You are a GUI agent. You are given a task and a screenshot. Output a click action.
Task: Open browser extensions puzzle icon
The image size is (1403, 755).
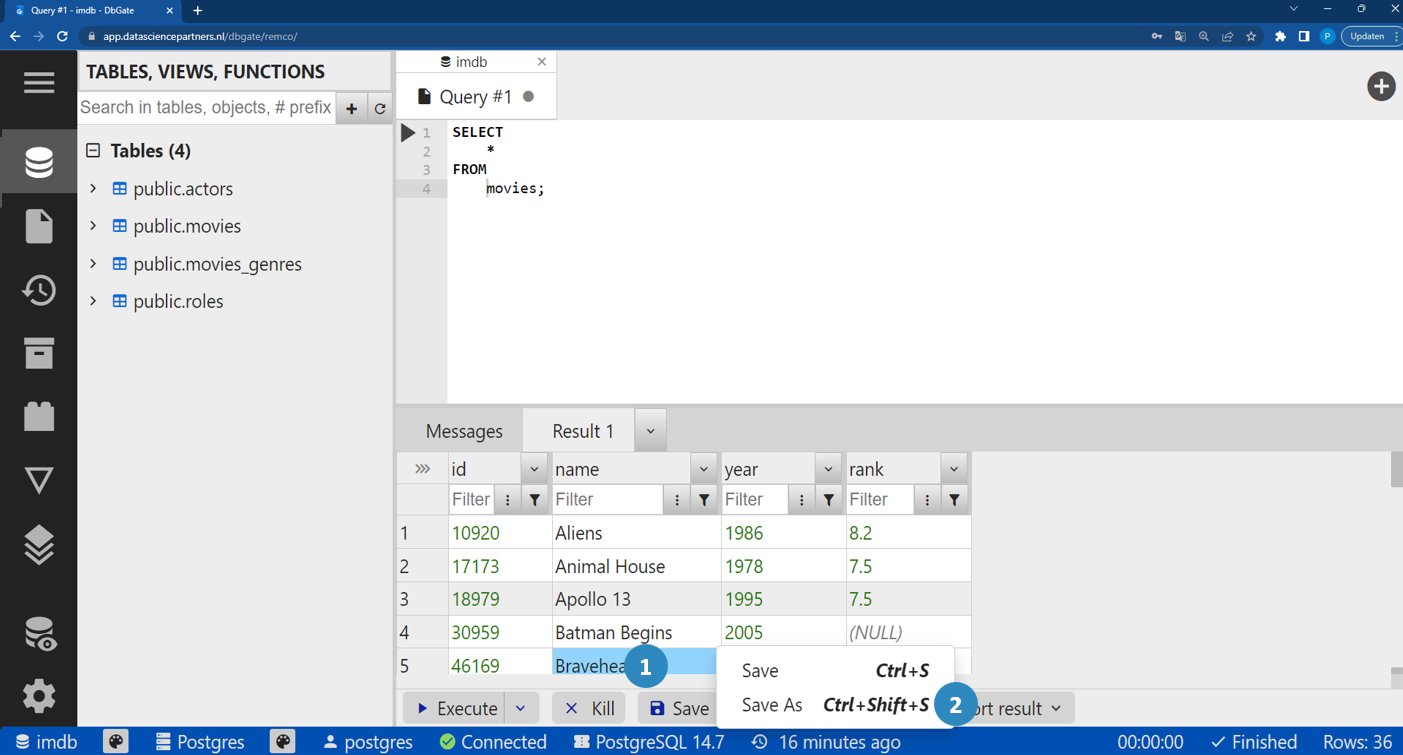coord(1280,36)
